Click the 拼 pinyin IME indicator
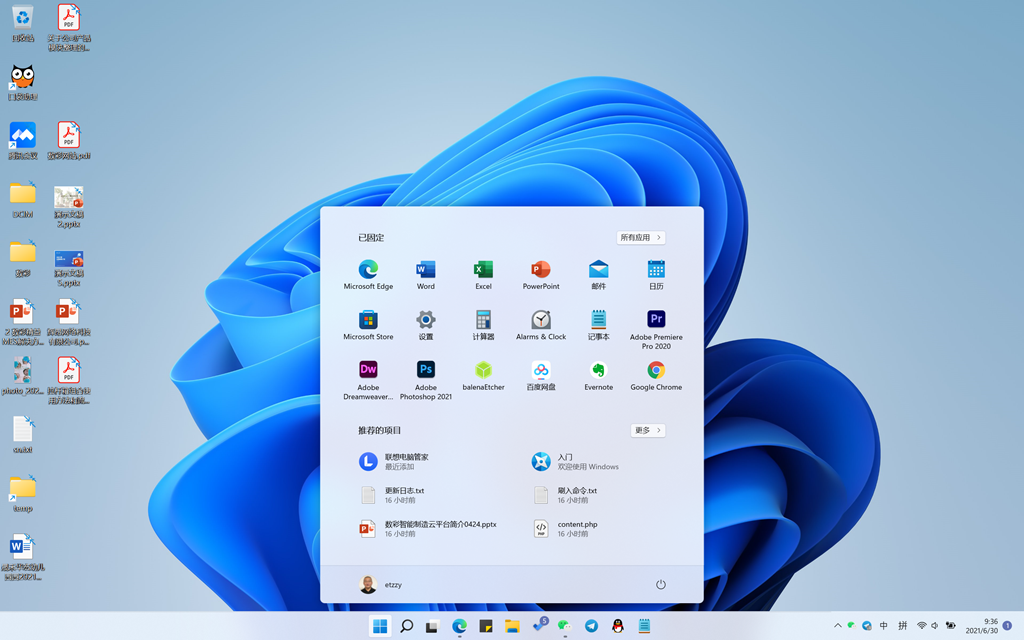Image resolution: width=1024 pixels, height=640 pixels. 903,626
